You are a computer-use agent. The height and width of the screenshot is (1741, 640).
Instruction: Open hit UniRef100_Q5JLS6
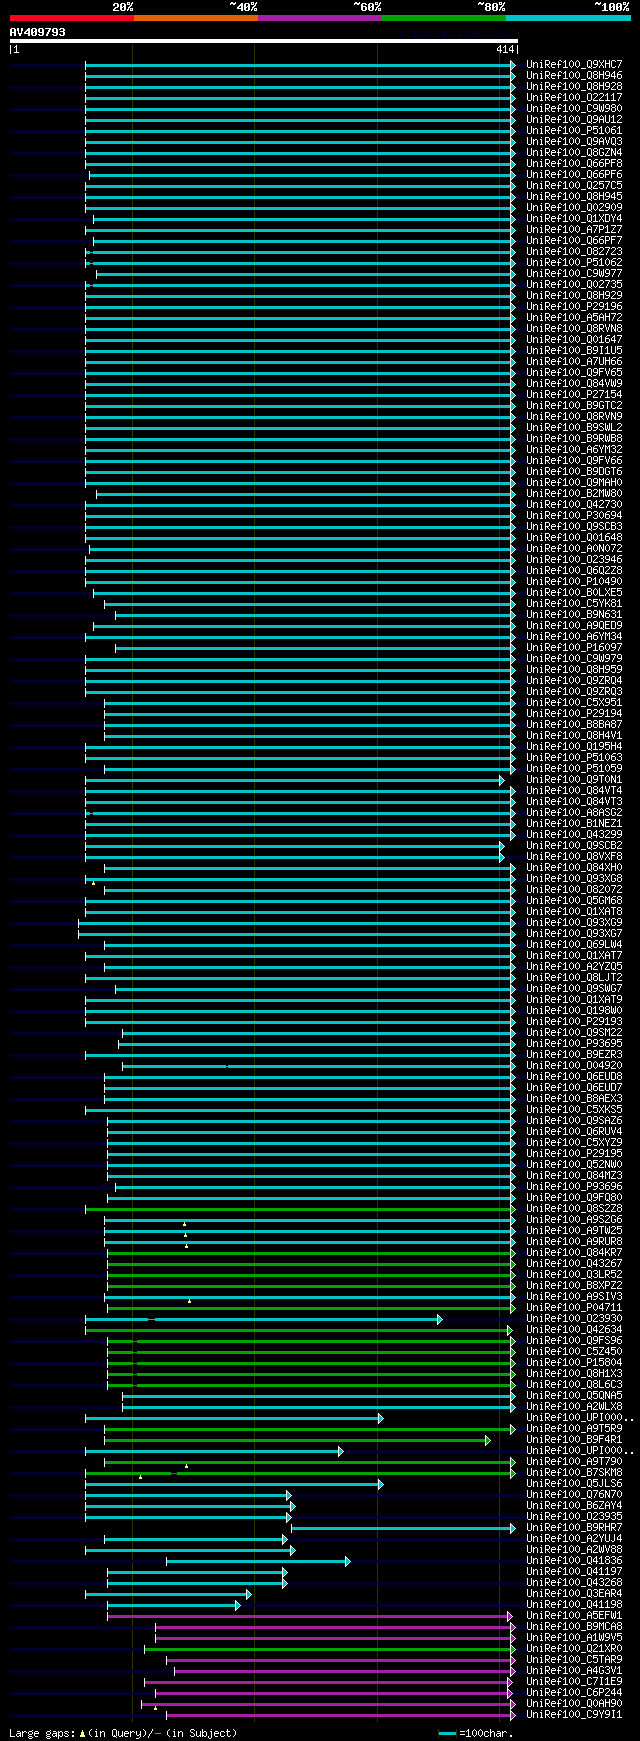click(574, 1484)
